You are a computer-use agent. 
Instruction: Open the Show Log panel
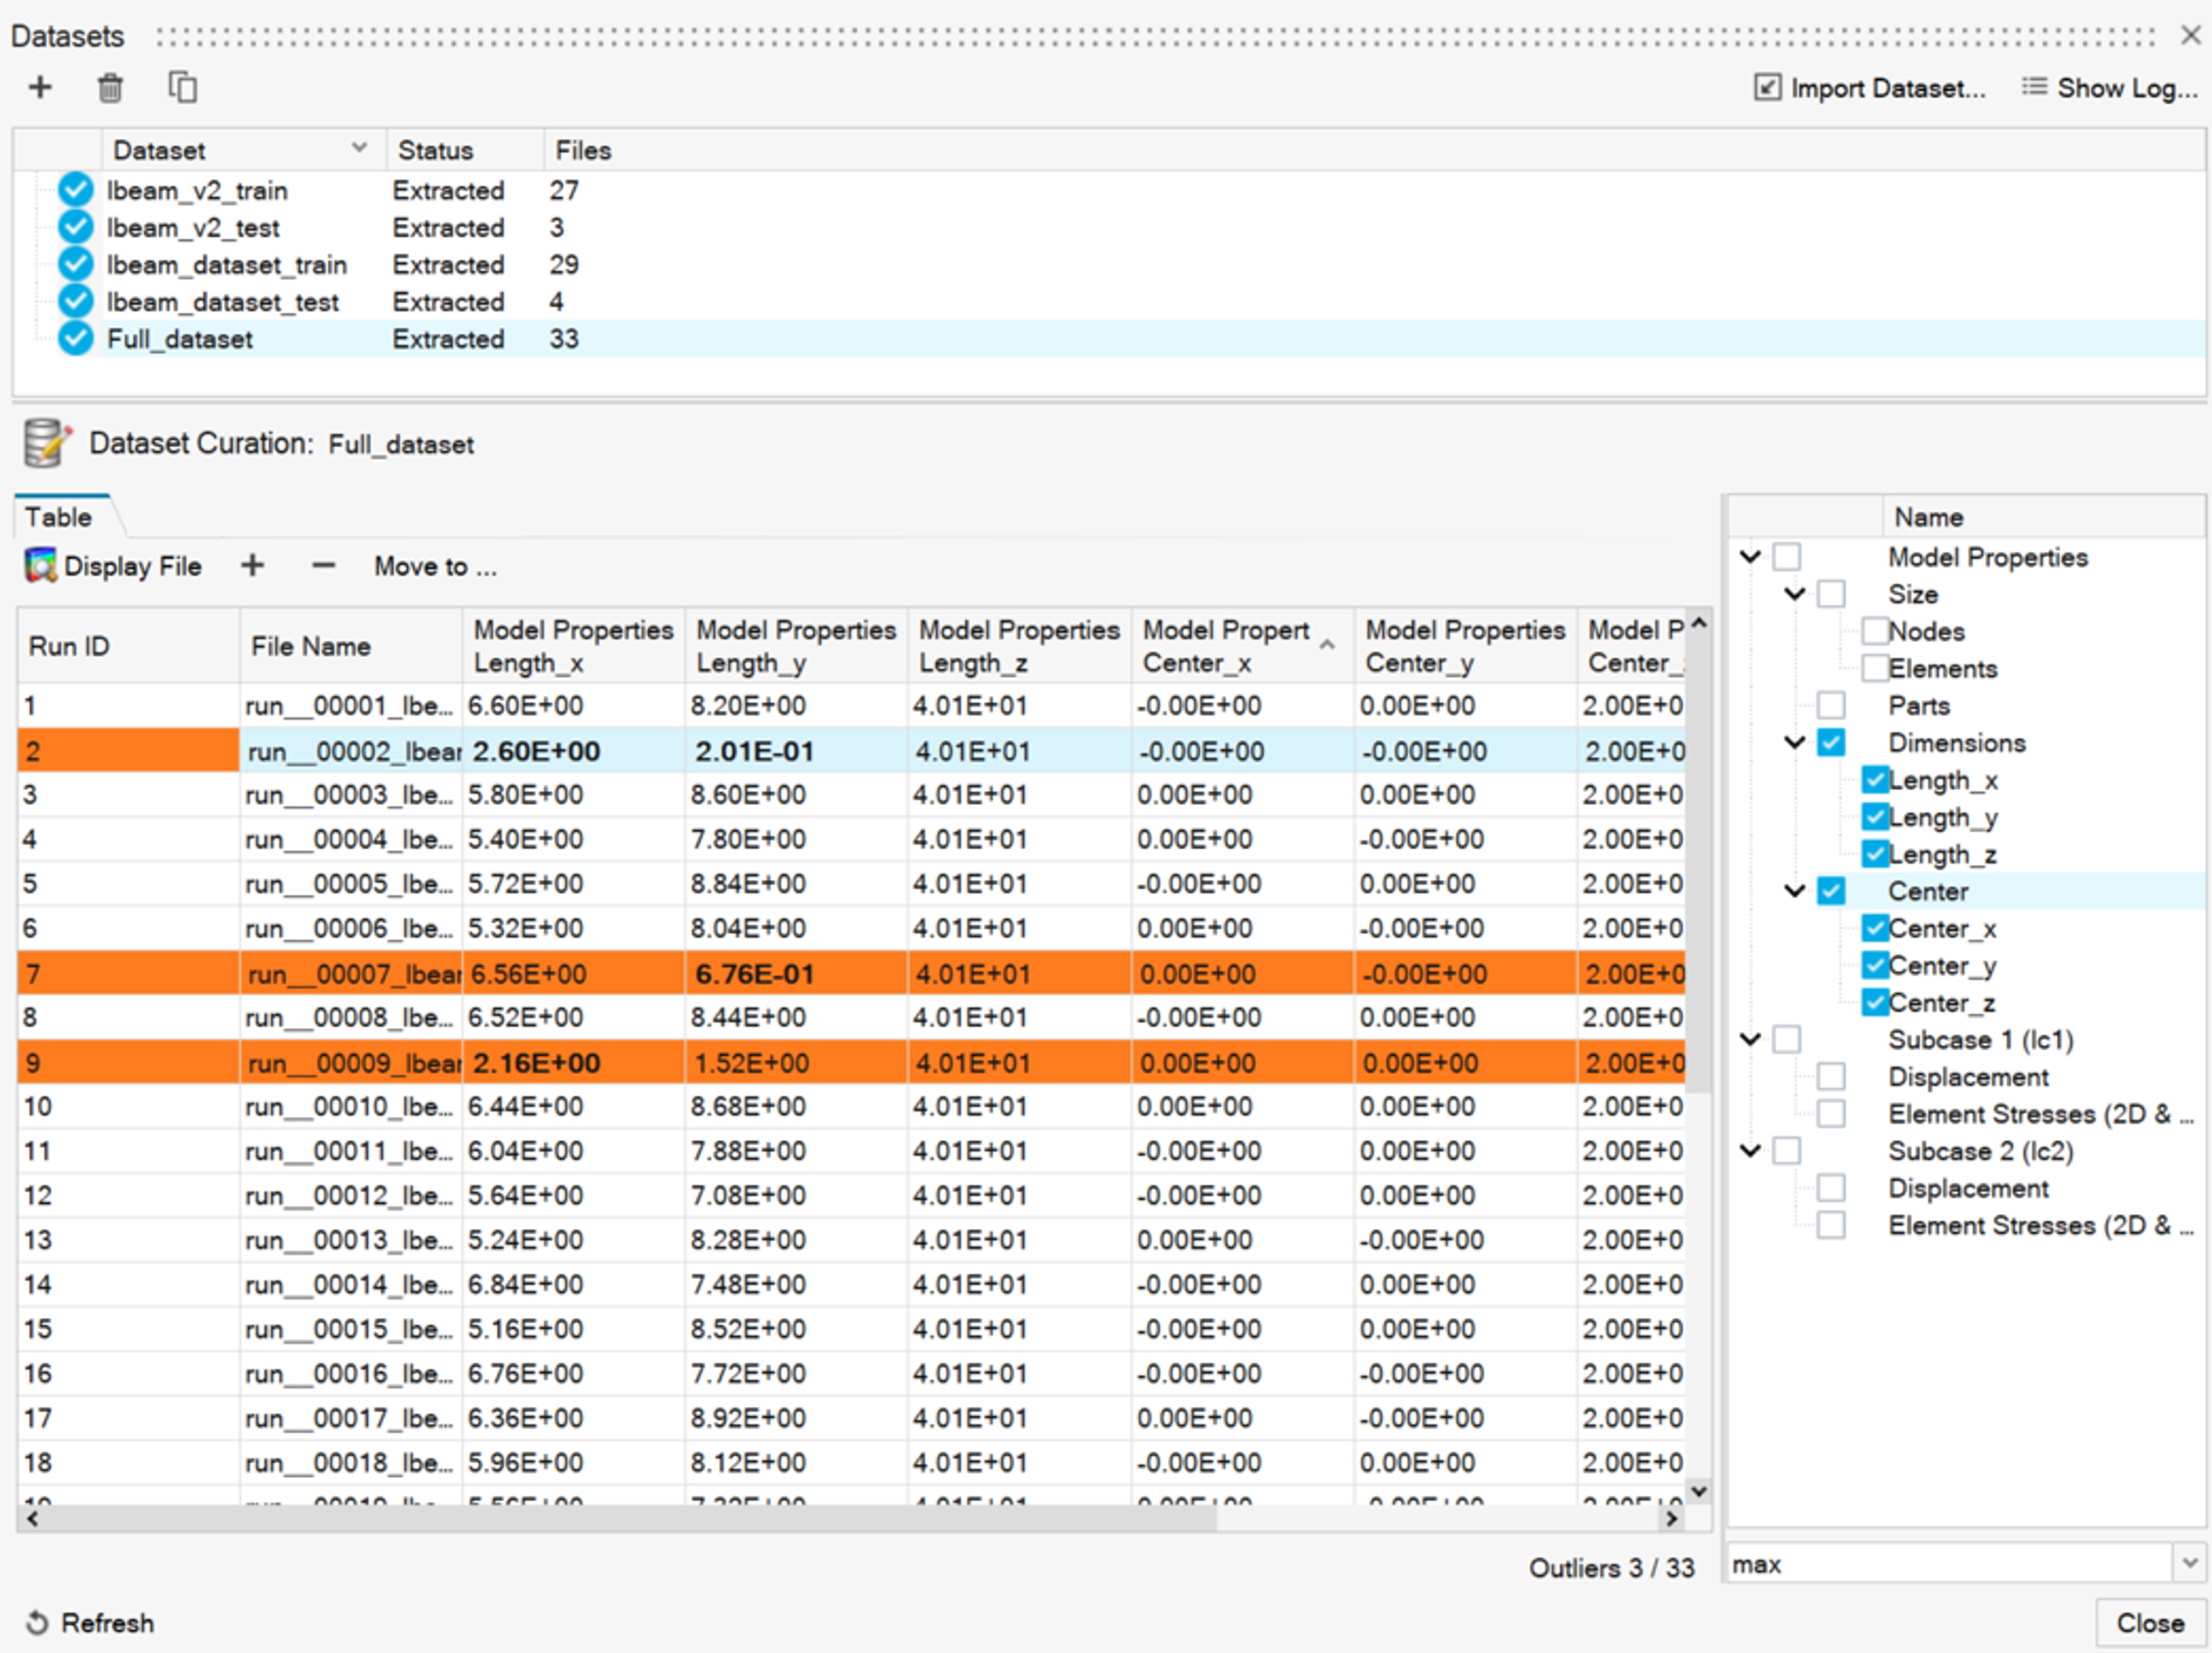(2110, 88)
